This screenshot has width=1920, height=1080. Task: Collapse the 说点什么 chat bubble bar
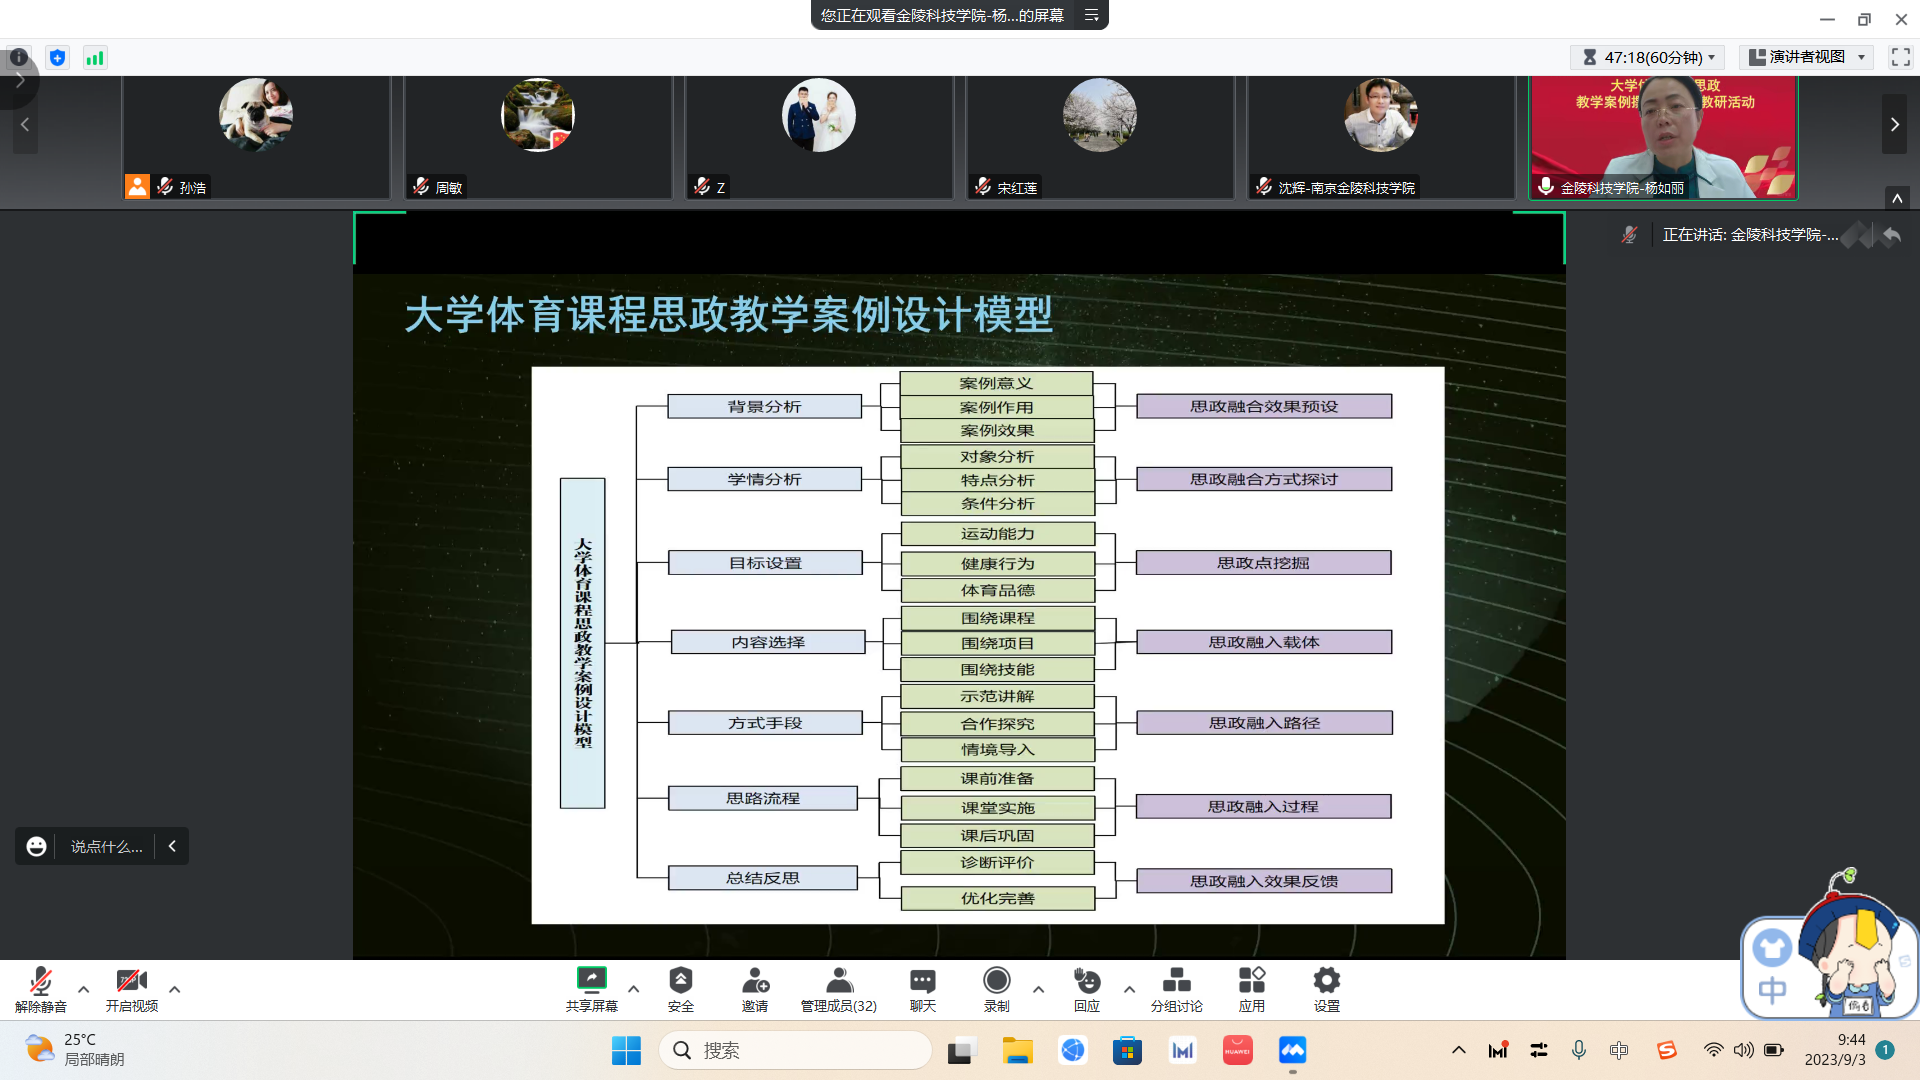172,846
